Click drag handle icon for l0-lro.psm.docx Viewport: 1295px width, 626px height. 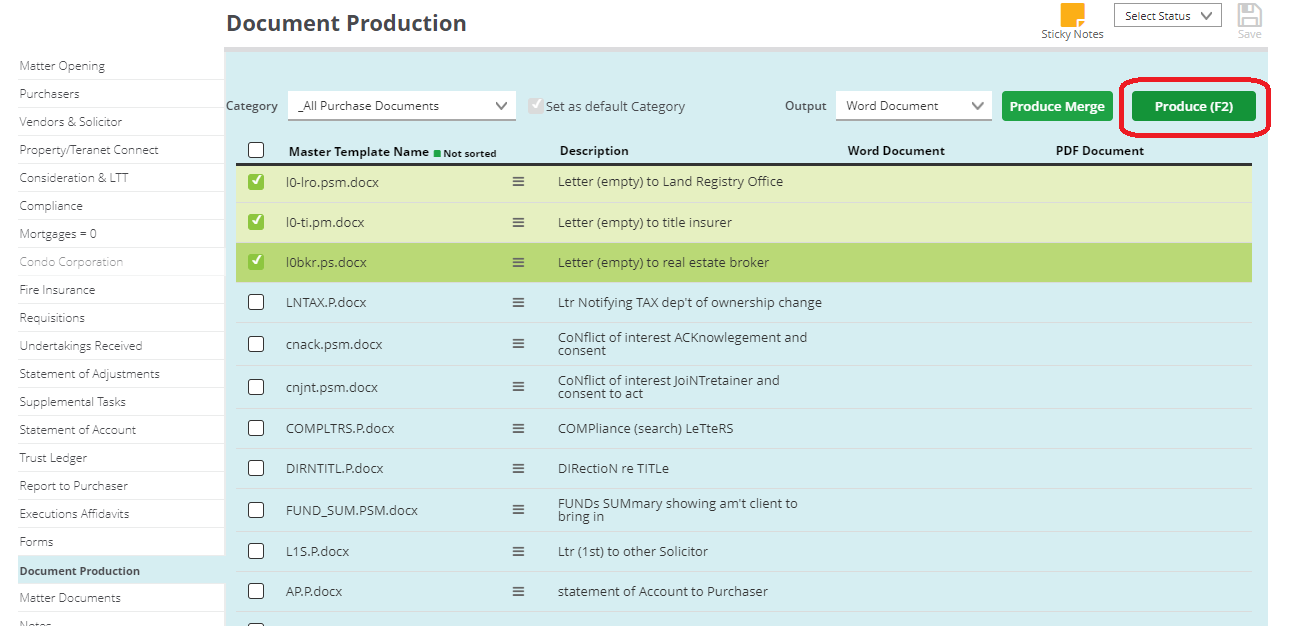[518, 182]
